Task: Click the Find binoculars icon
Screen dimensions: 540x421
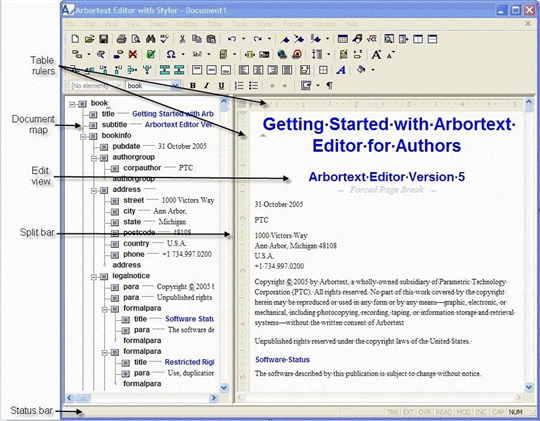Action: click(x=150, y=39)
